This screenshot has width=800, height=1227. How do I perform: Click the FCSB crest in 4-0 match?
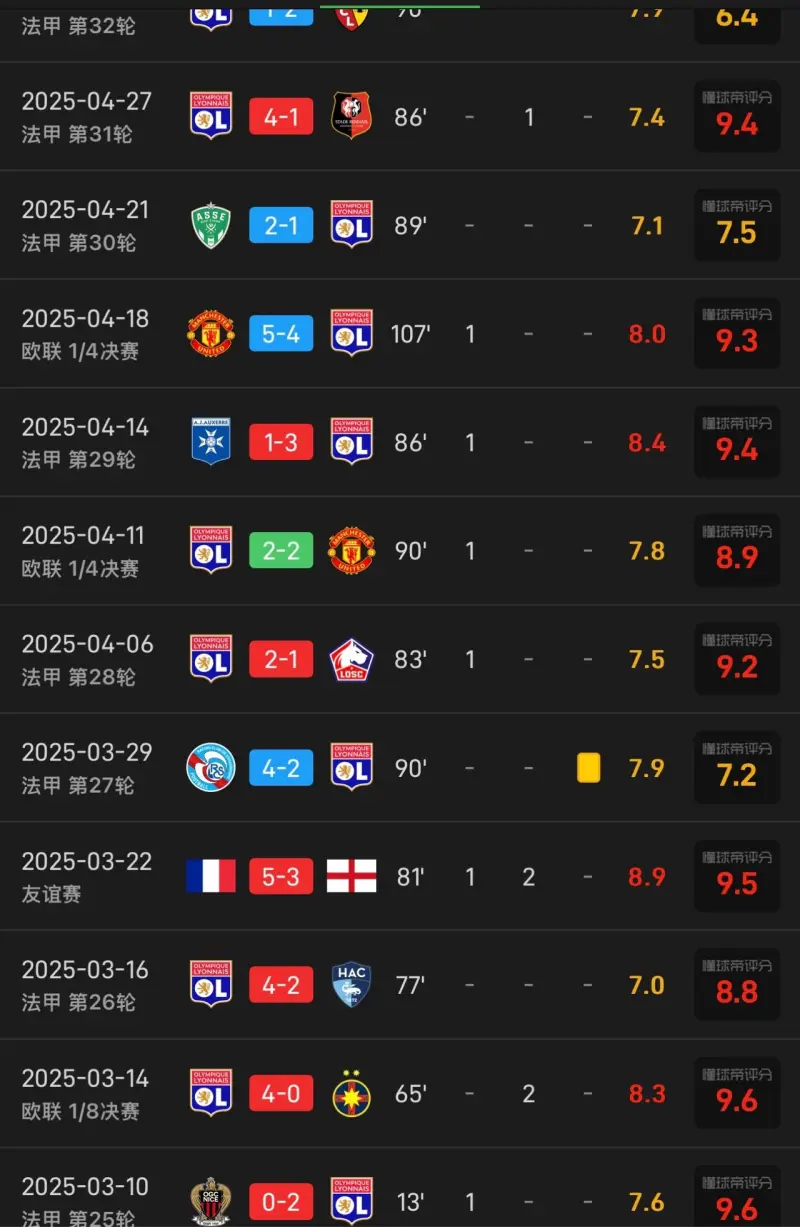(x=351, y=1093)
